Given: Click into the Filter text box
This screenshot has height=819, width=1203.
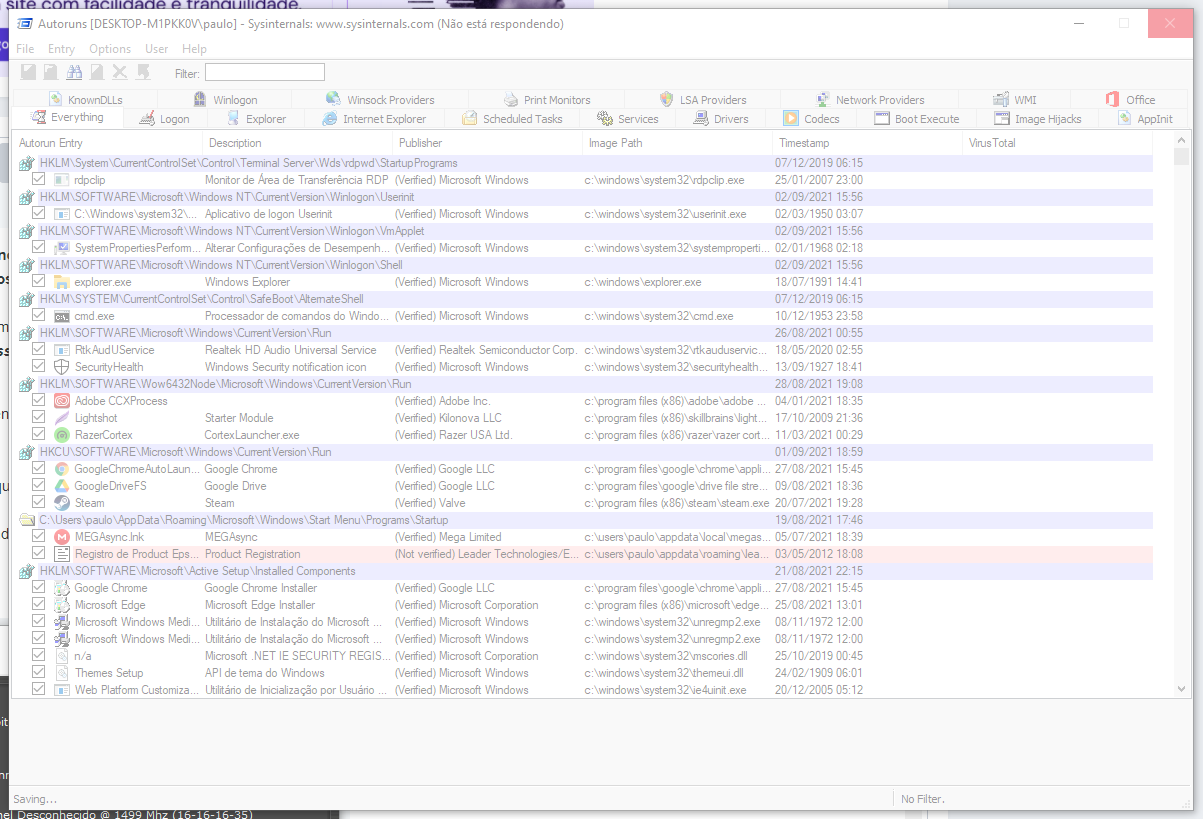Looking at the screenshot, I should coord(265,72).
